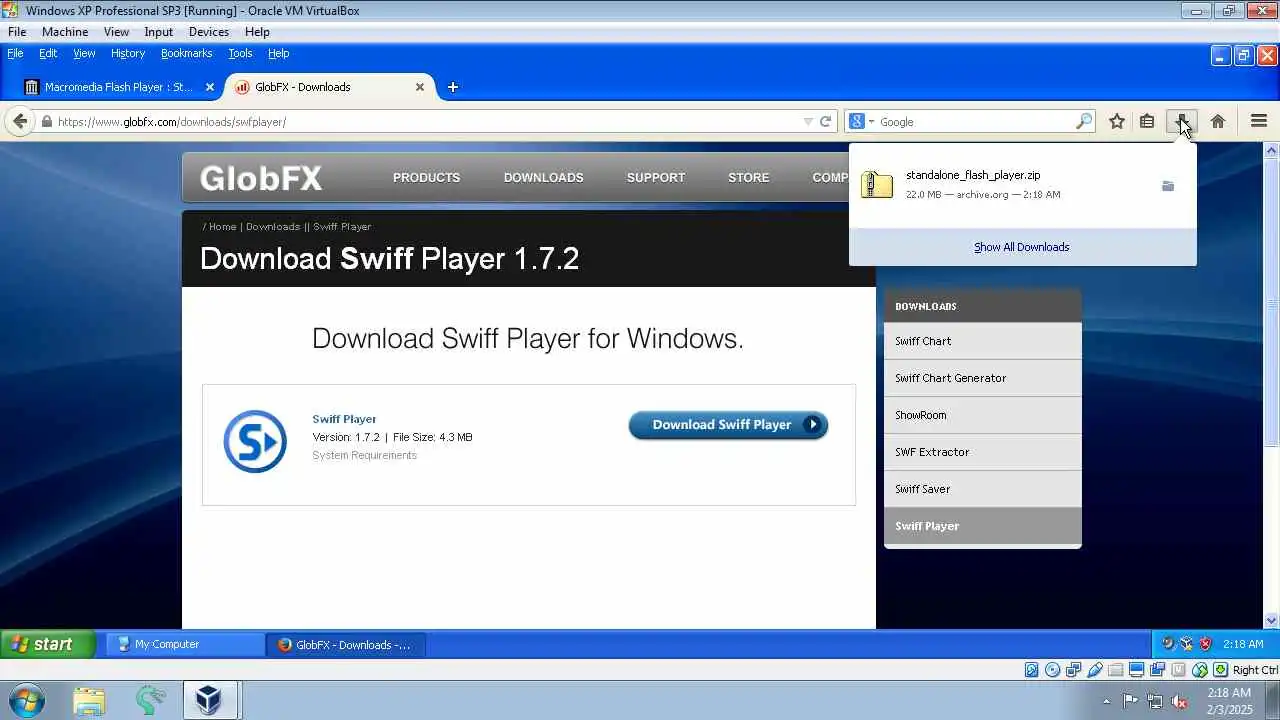Viewport: 1280px width, 720px height.
Task: Open host Windows Start orb
Action: tap(25, 700)
